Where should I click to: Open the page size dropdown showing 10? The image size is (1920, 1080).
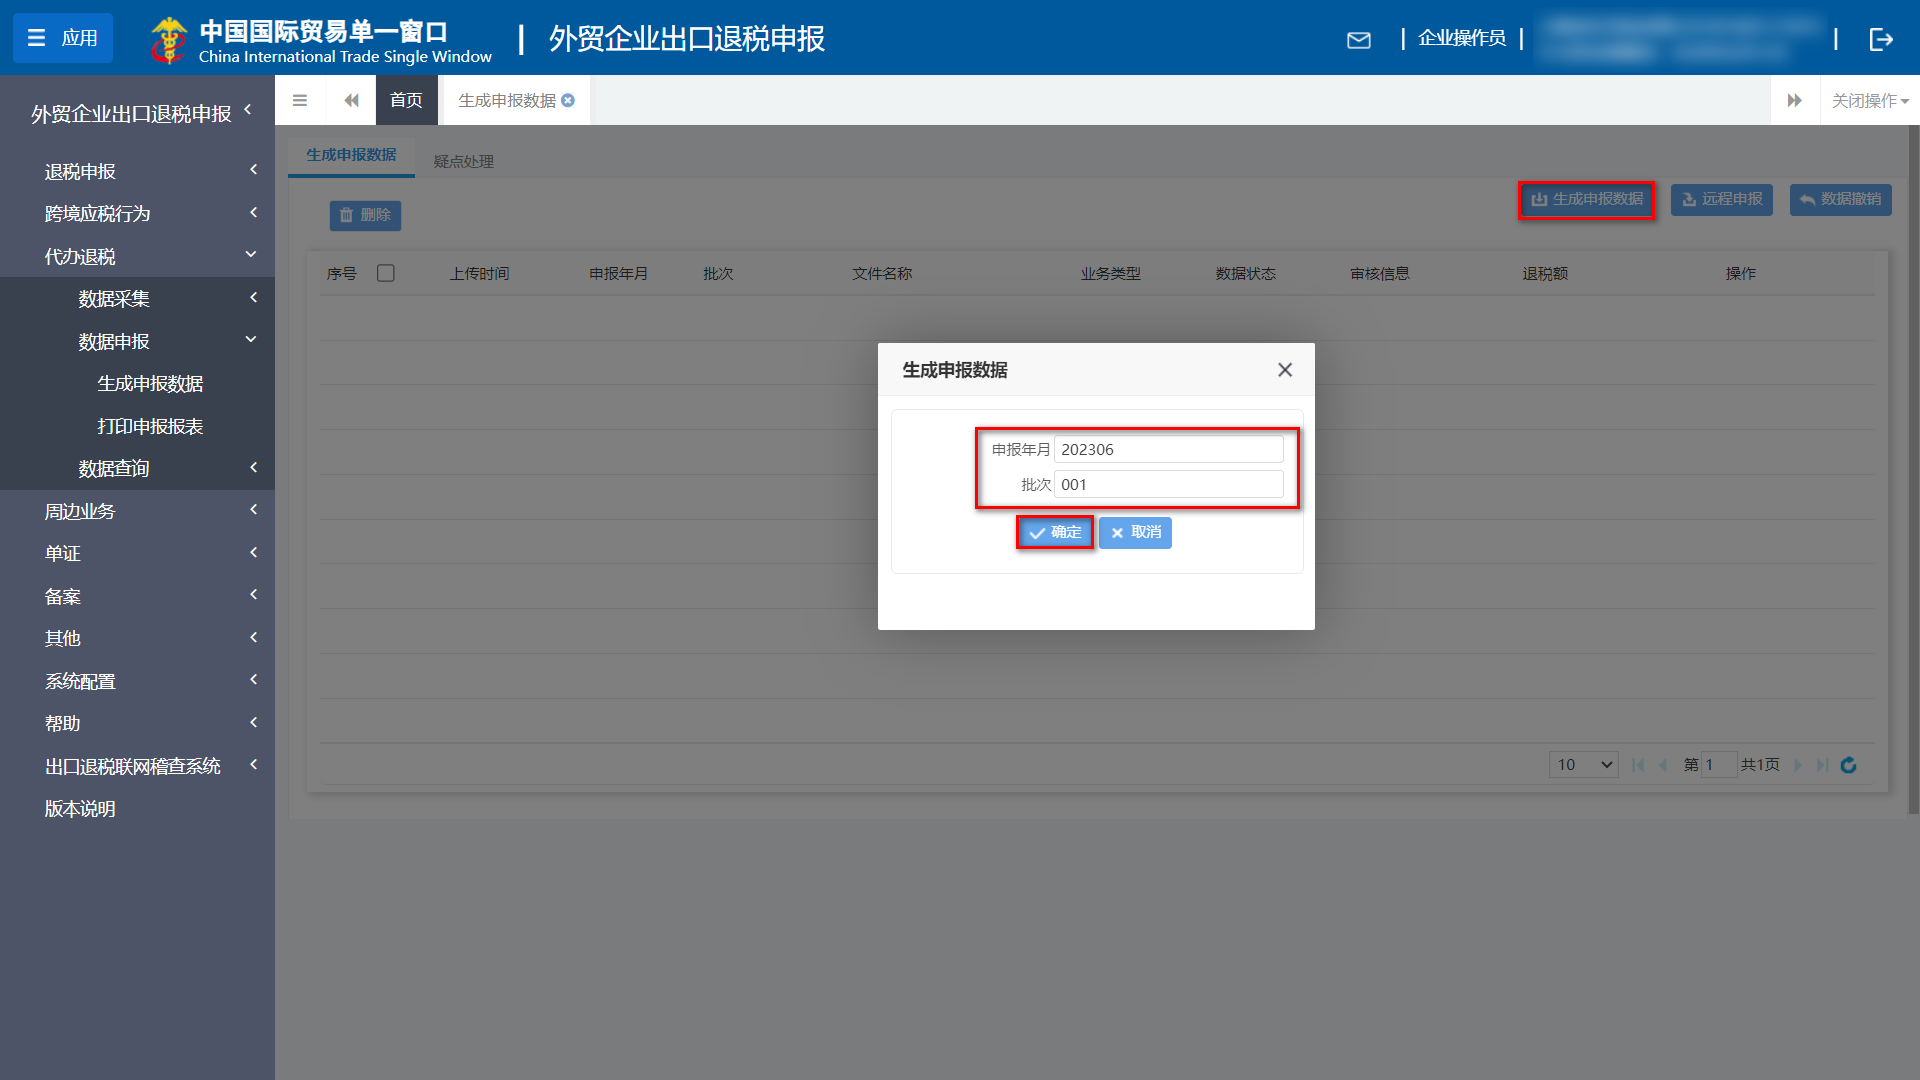(x=1583, y=764)
